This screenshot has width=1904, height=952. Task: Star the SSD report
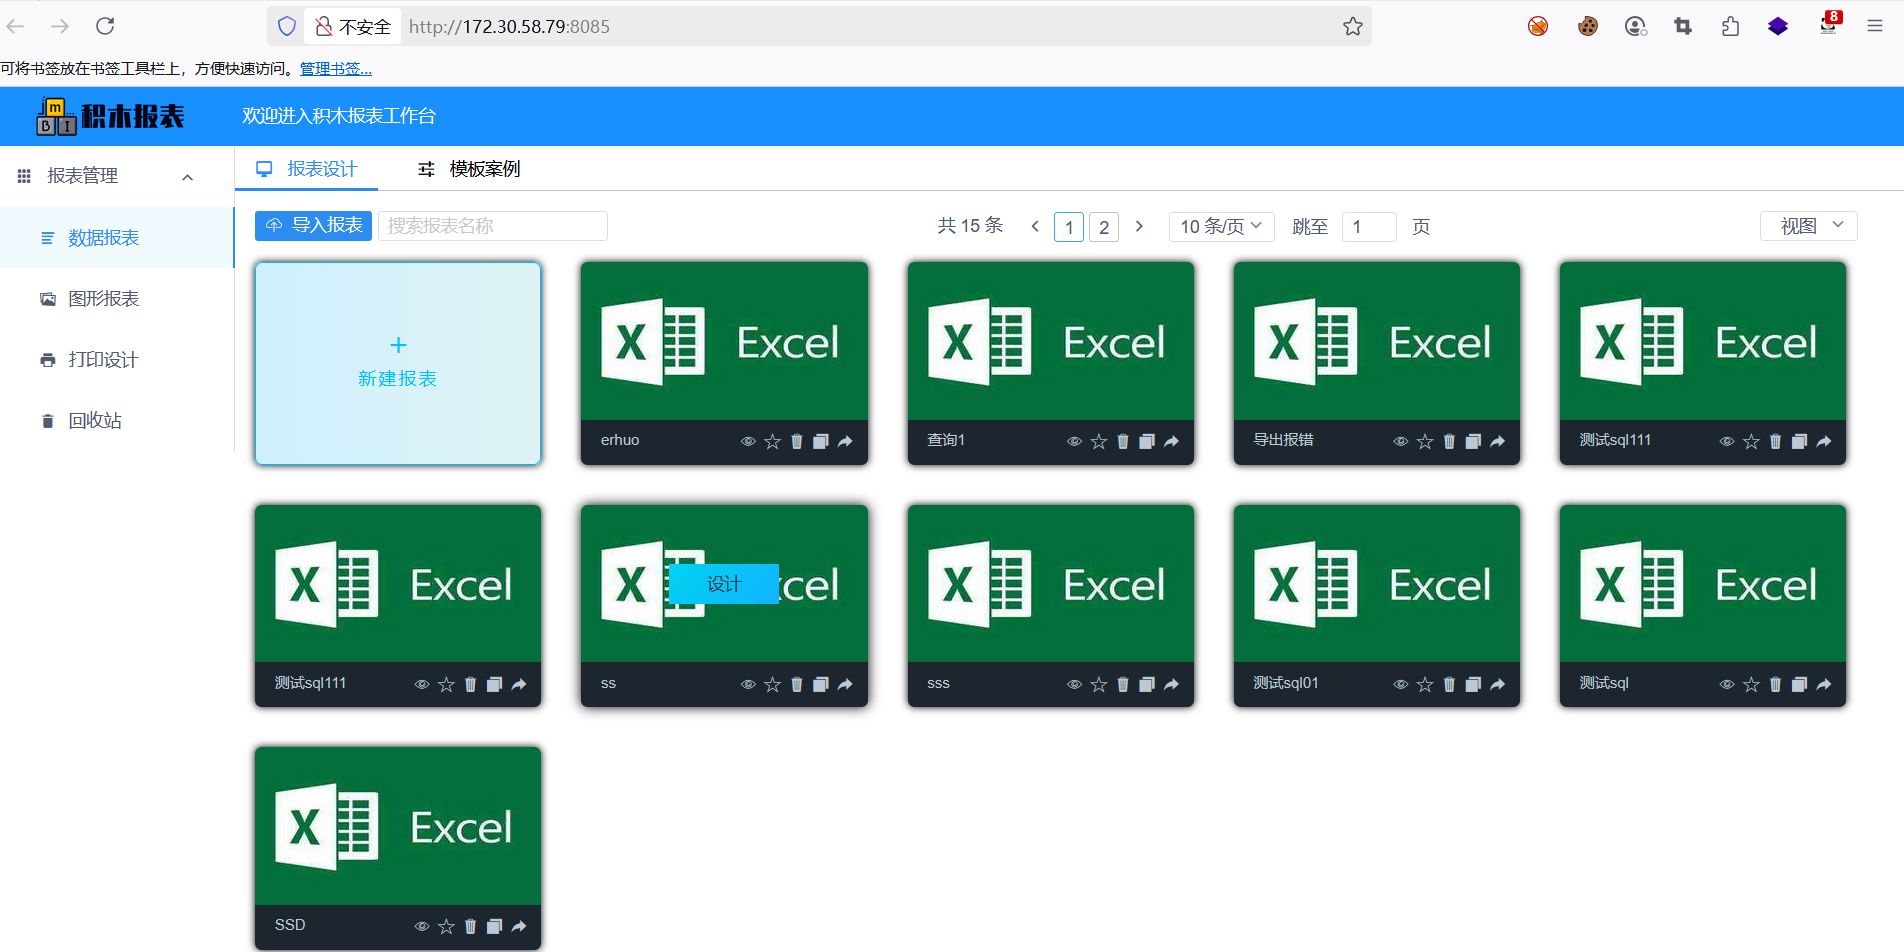pyautogui.click(x=446, y=927)
